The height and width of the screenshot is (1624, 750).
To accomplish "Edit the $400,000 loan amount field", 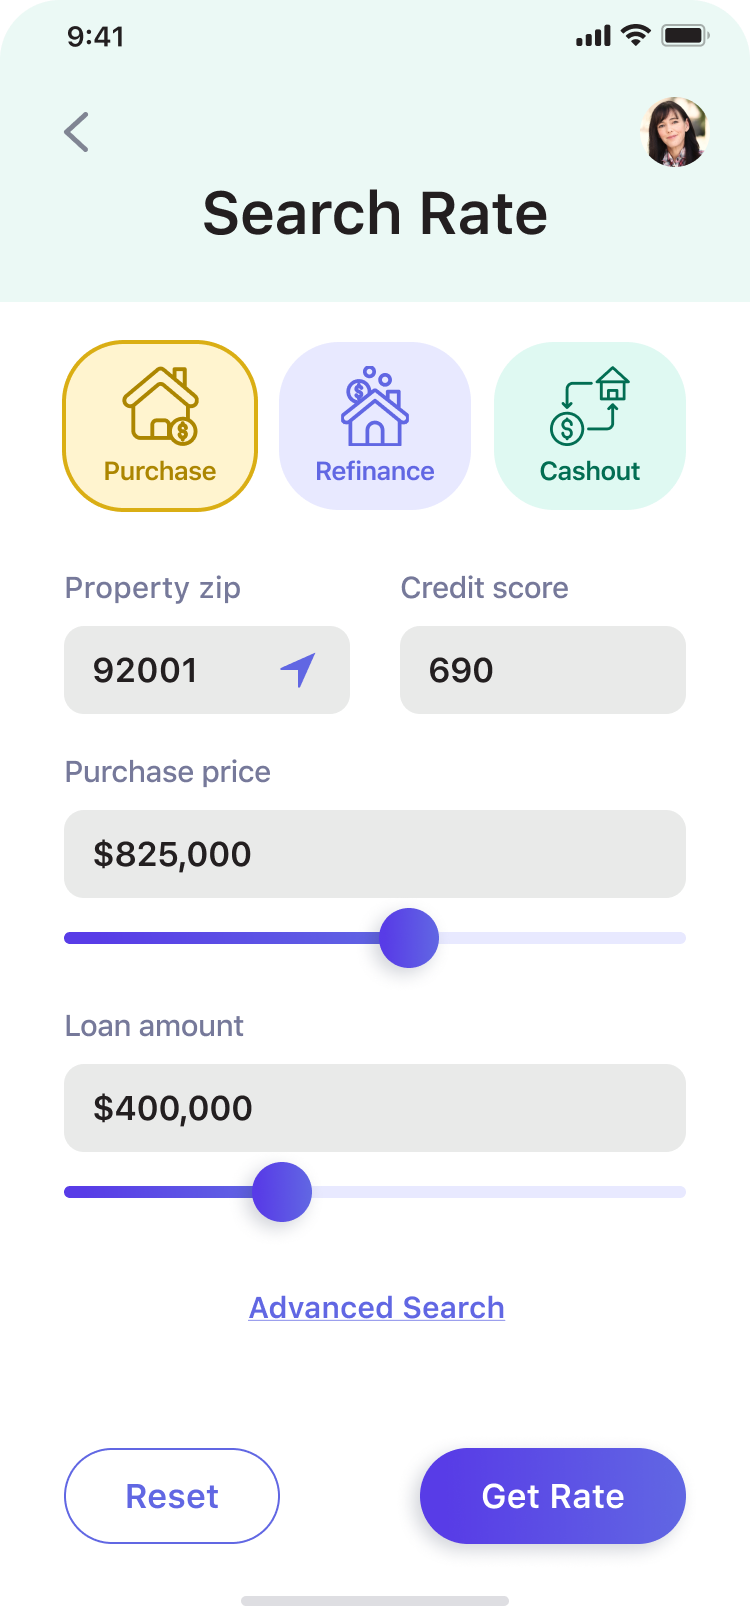I will tap(375, 1108).
